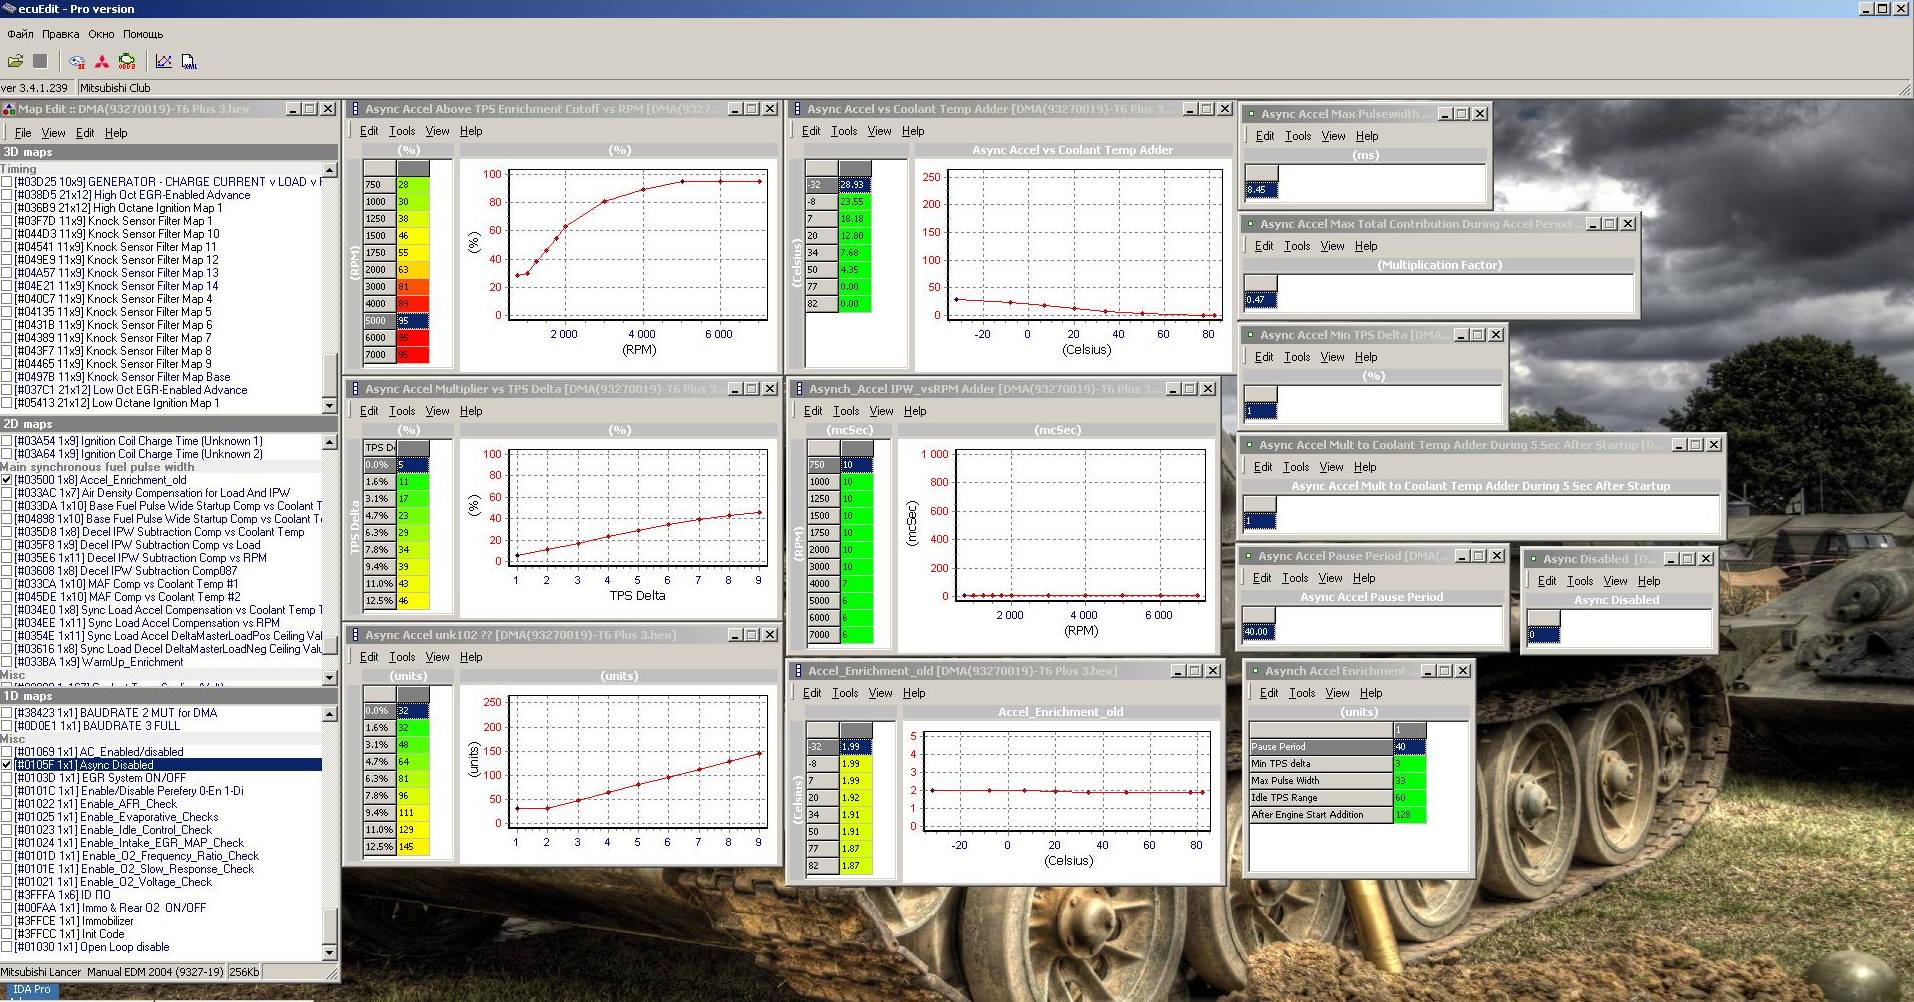Select the navy highlighted 5000 RPM cell

point(412,321)
